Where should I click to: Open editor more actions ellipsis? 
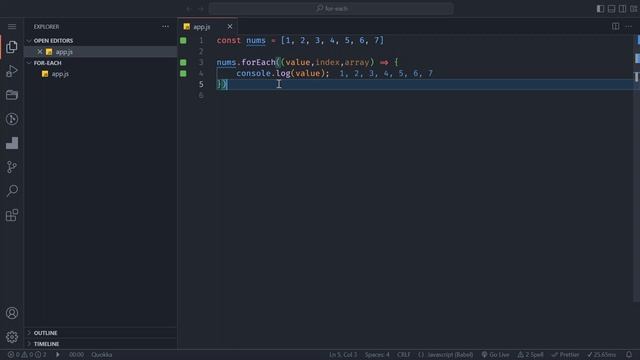pyautogui.click(x=629, y=27)
